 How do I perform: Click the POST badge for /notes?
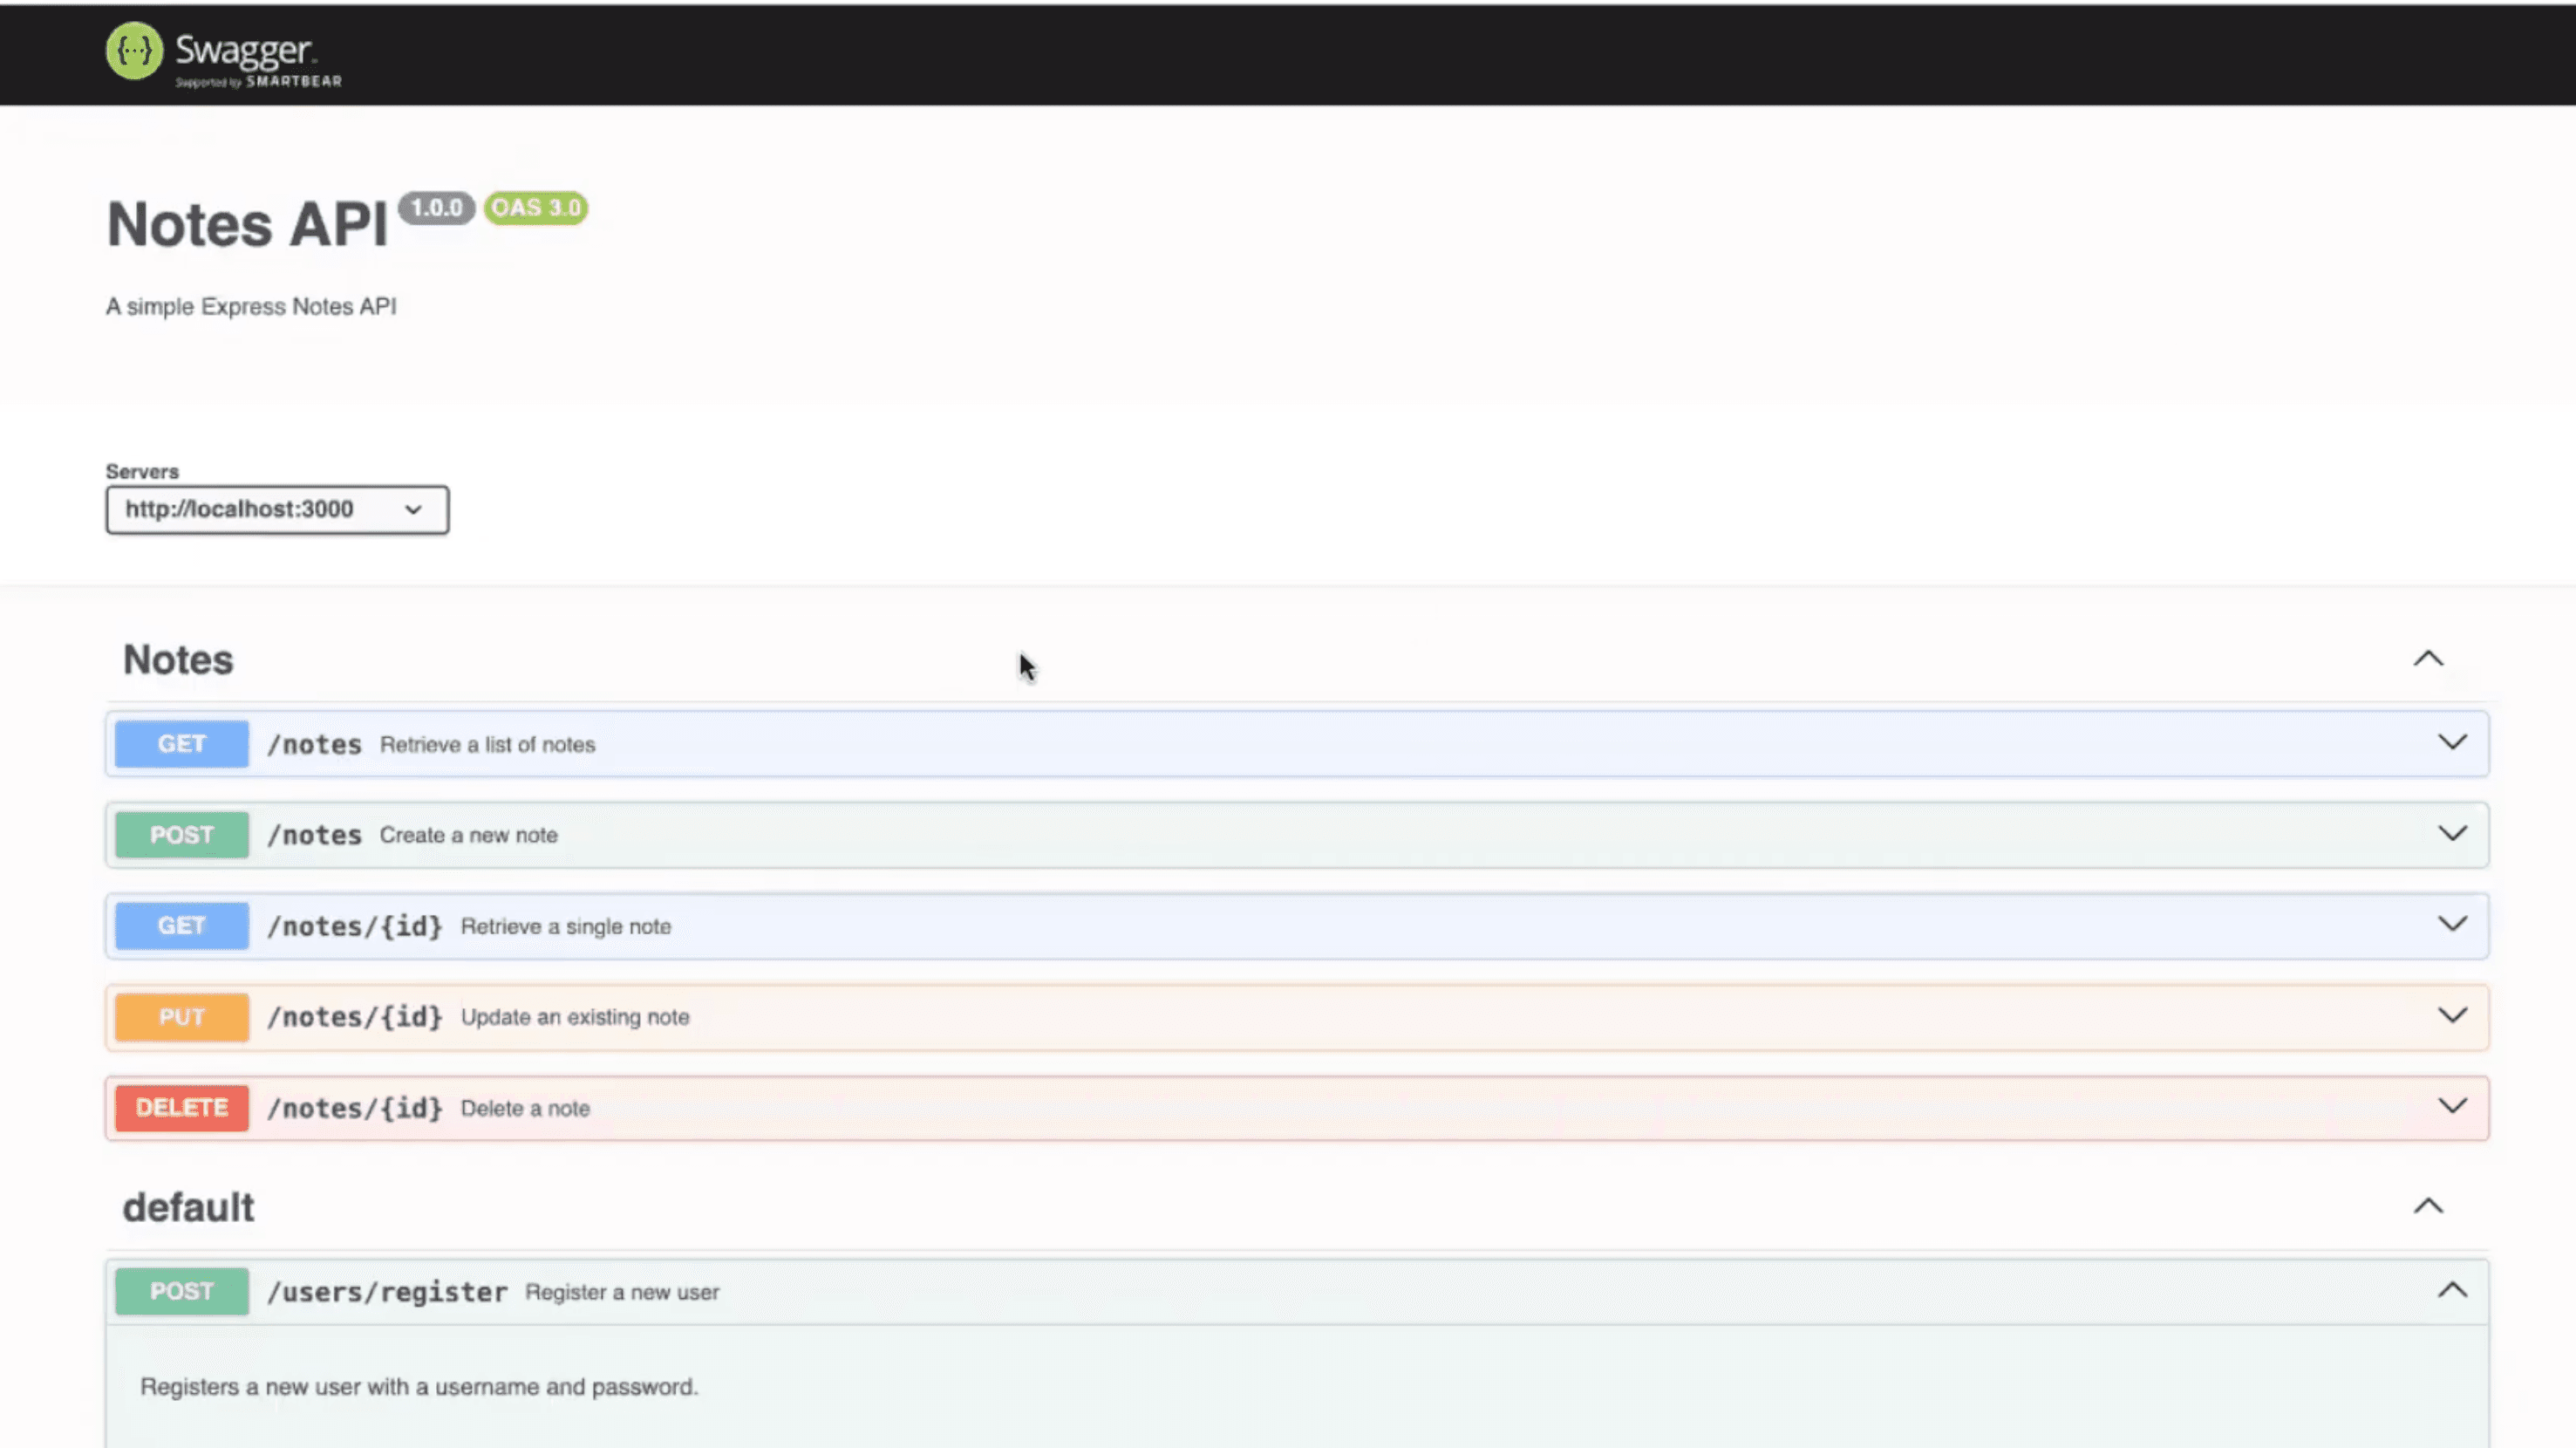pyautogui.click(x=182, y=835)
